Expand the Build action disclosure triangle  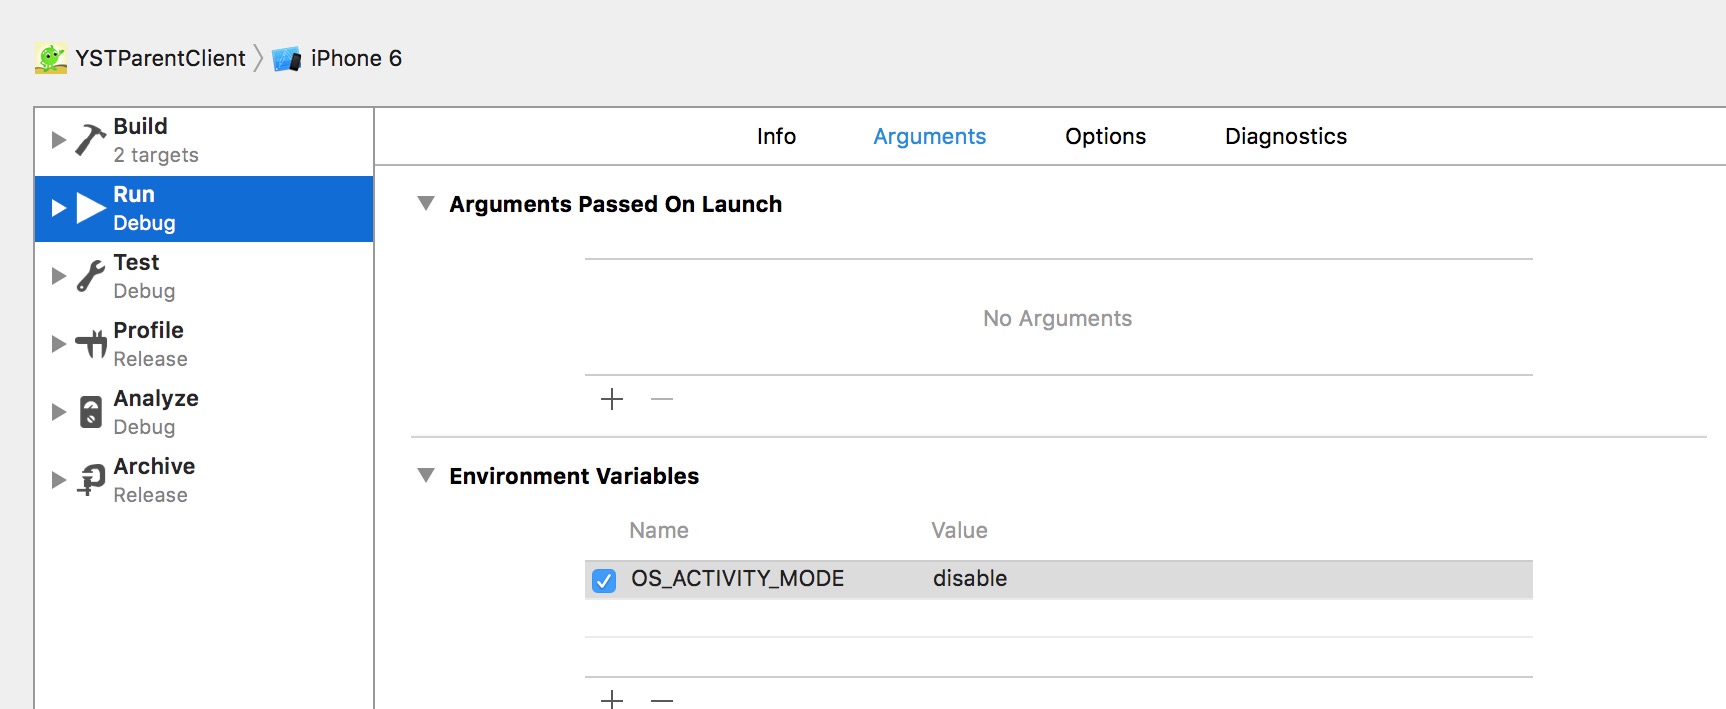point(59,140)
